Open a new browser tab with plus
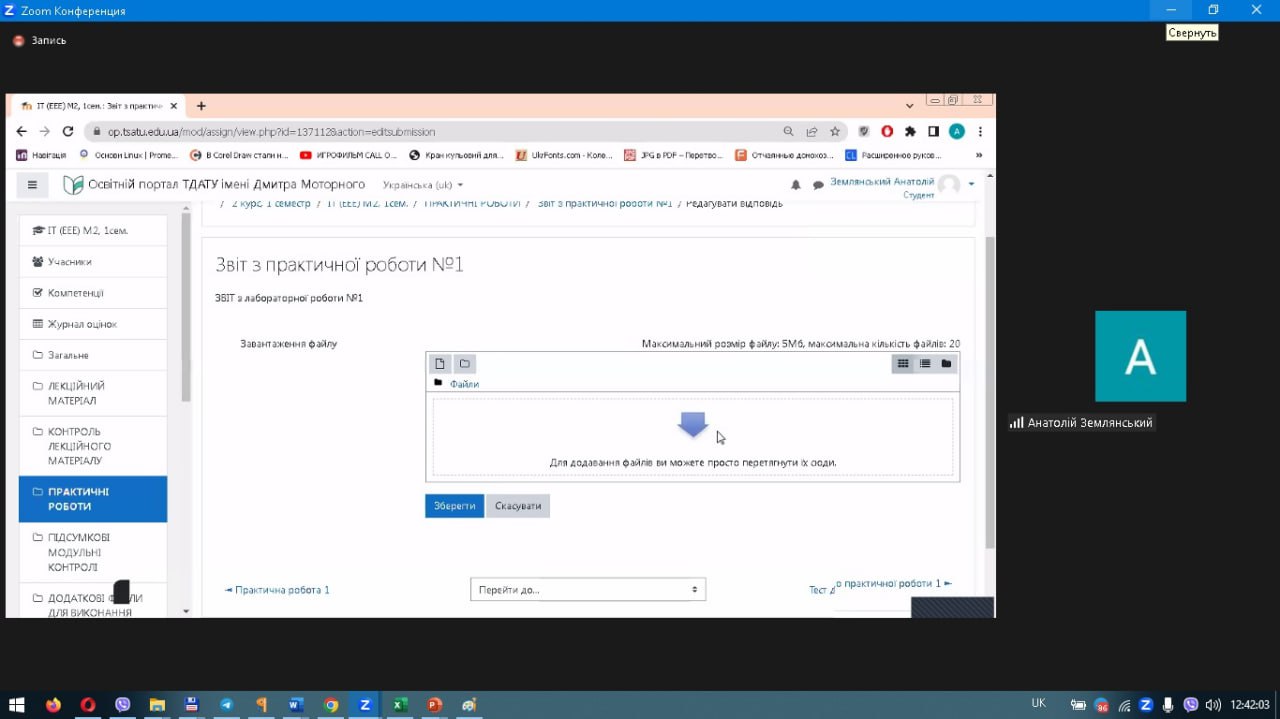The width and height of the screenshot is (1280, 719). click(201, 105)
